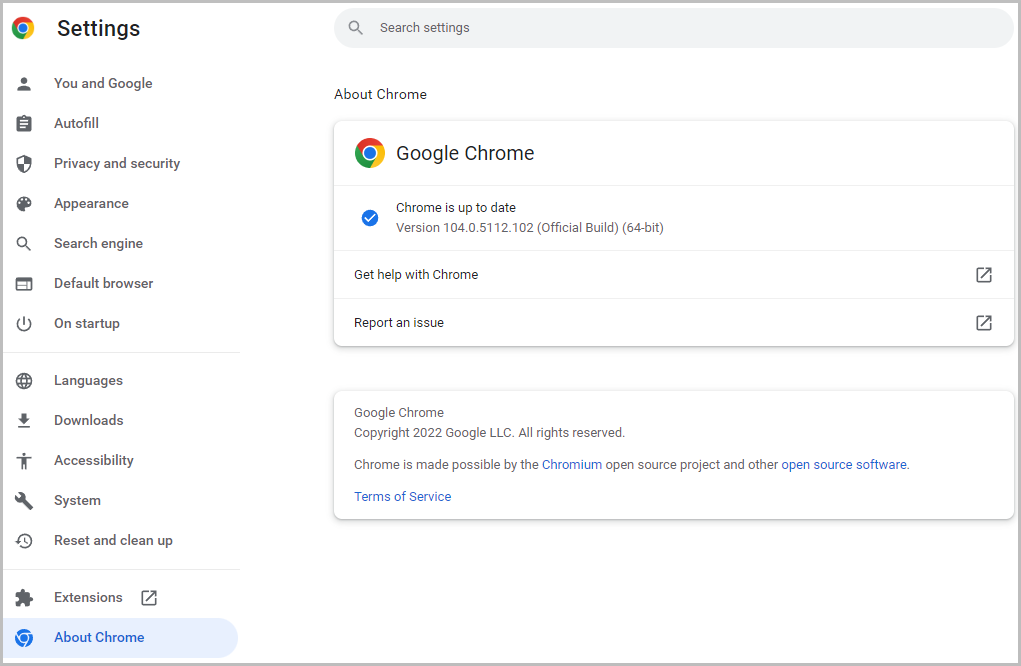1021x666 pixels.
Task: Click the browser window icon for Default browser
Action: (24, 284)
